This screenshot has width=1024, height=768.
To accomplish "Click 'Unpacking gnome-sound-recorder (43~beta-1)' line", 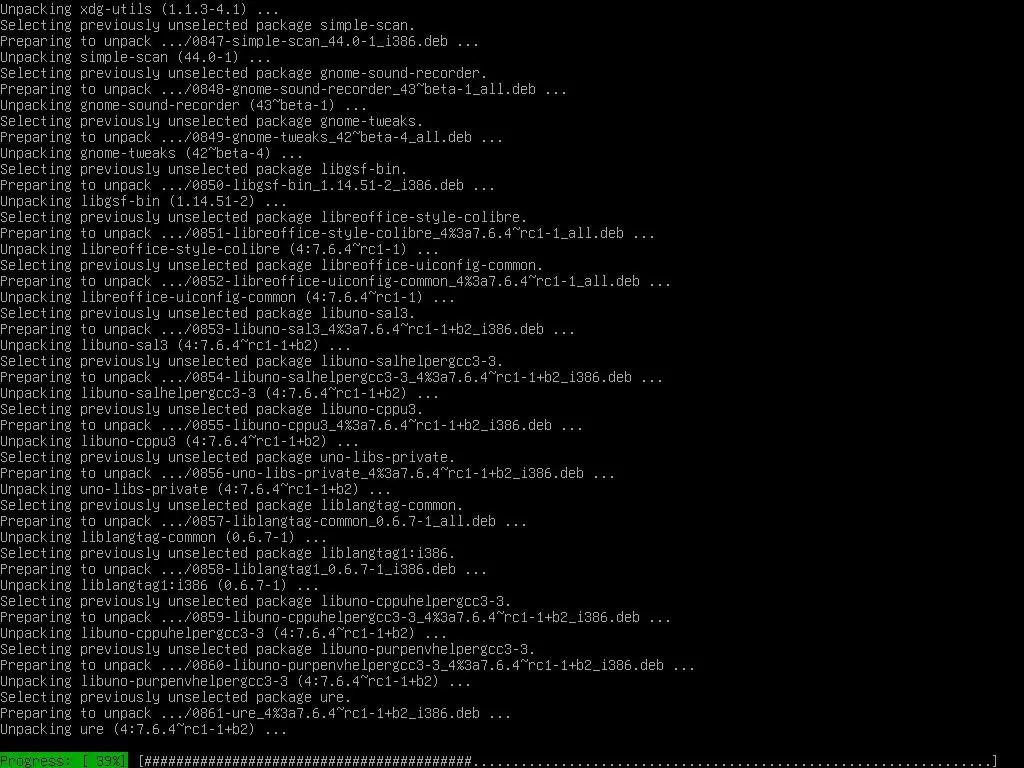I will (x=184, y=105).
